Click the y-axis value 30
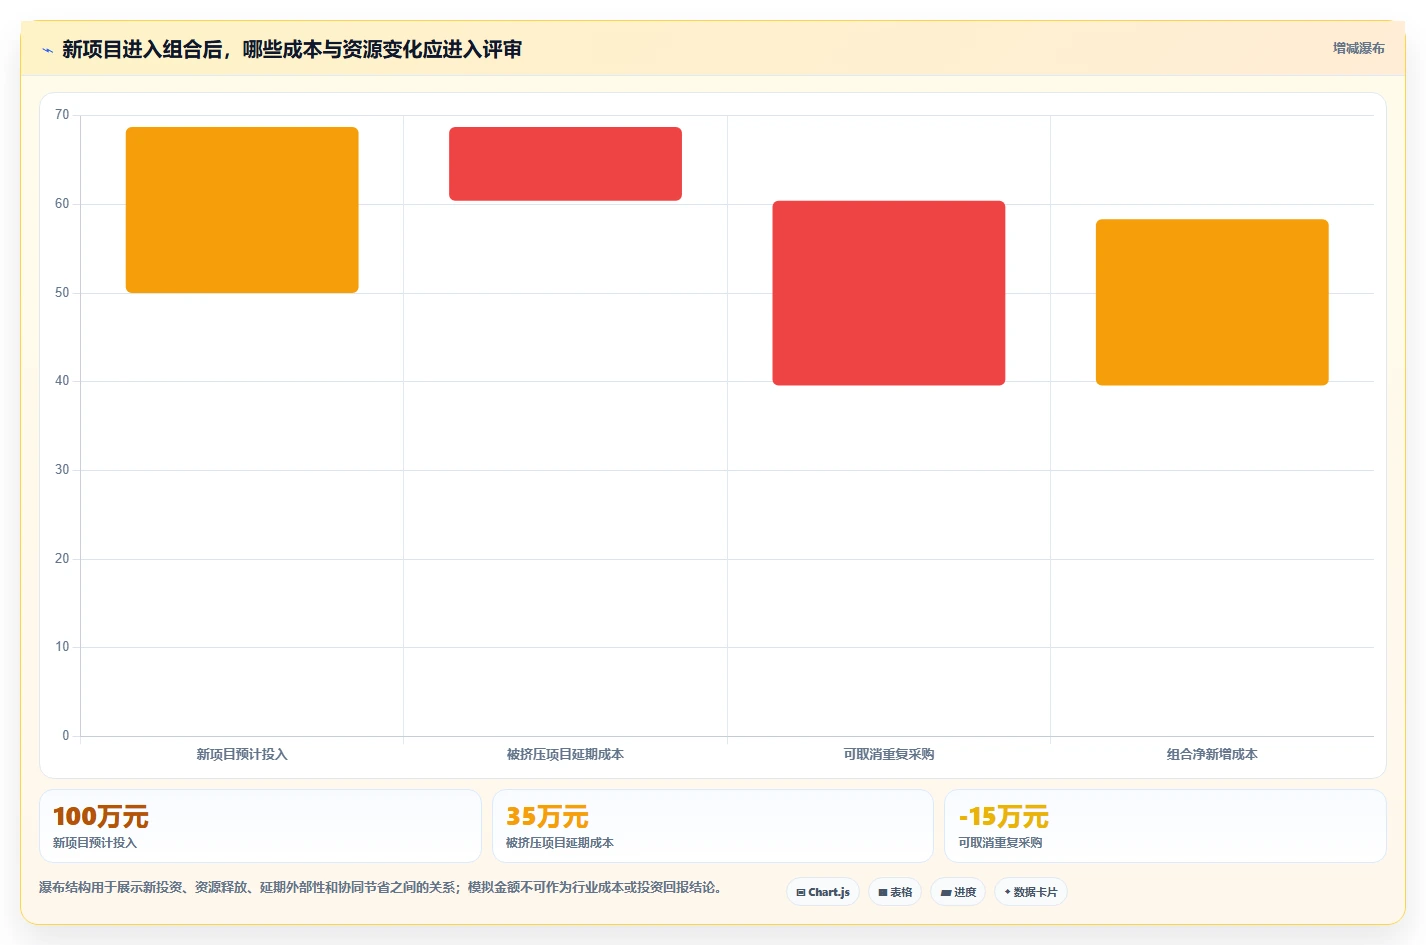Viewport: 1426px width, 945px height. click(x=62, y=470)
